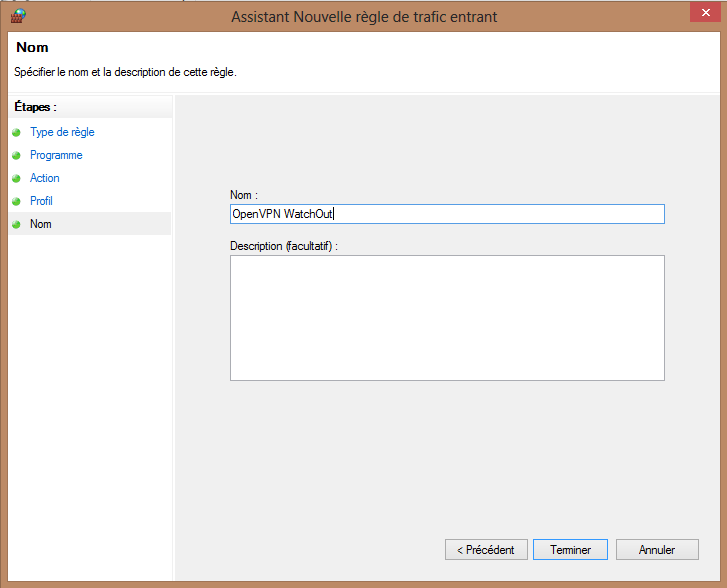Screen dimensions: 727x588
Task: Click the Étapes header in sidebar
Action: coord(35,107)
